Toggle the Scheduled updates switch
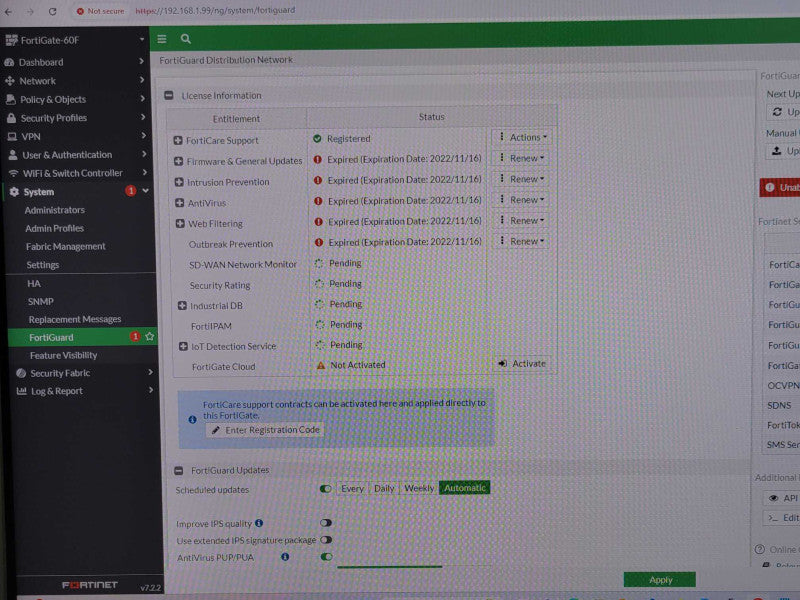The image size is (800, 600). [x=325, y=489]
